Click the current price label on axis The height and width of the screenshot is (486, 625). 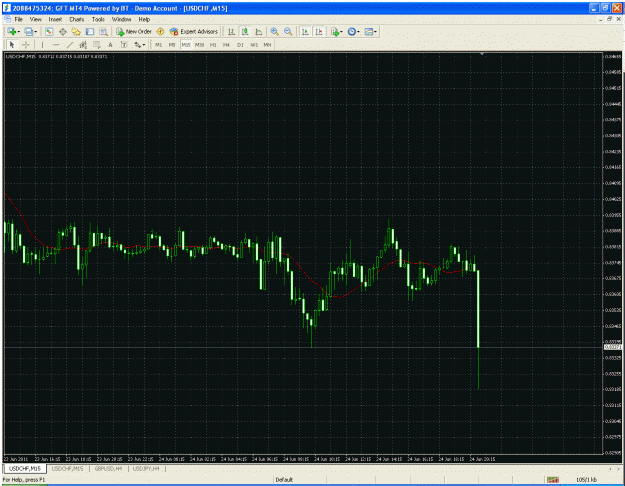click(x=613, y=348)
